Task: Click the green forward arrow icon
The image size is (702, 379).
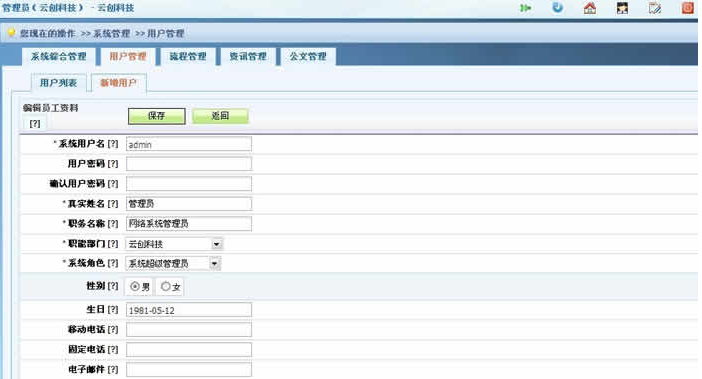Action: click(525, 8)
